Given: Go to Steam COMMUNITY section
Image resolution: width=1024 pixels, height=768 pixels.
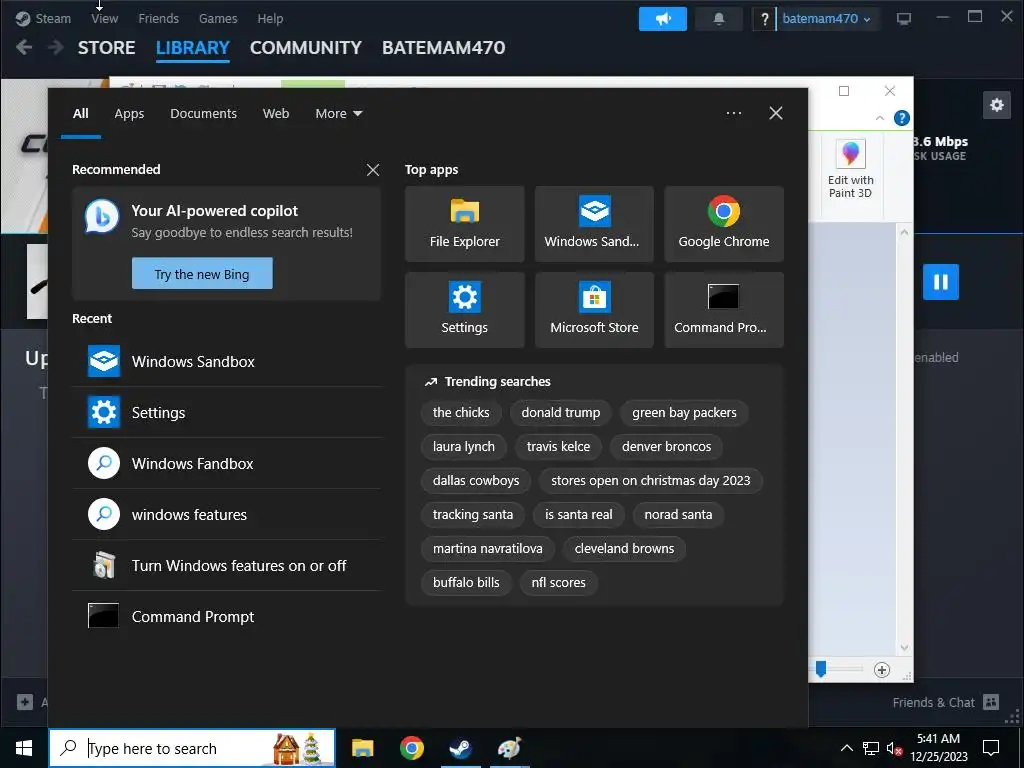Looking at the screenshot, I should tap(306, 48).
